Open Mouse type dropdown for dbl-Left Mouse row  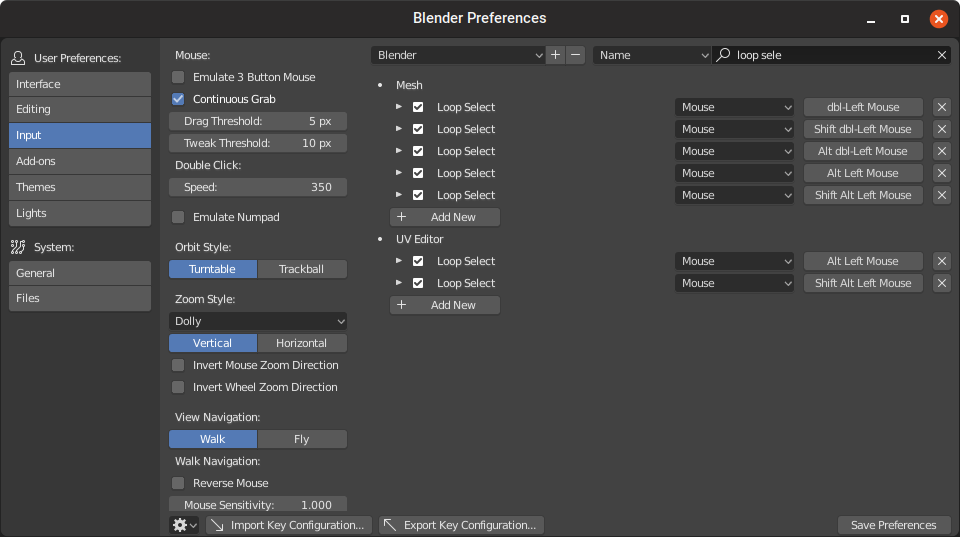[734, 107]
